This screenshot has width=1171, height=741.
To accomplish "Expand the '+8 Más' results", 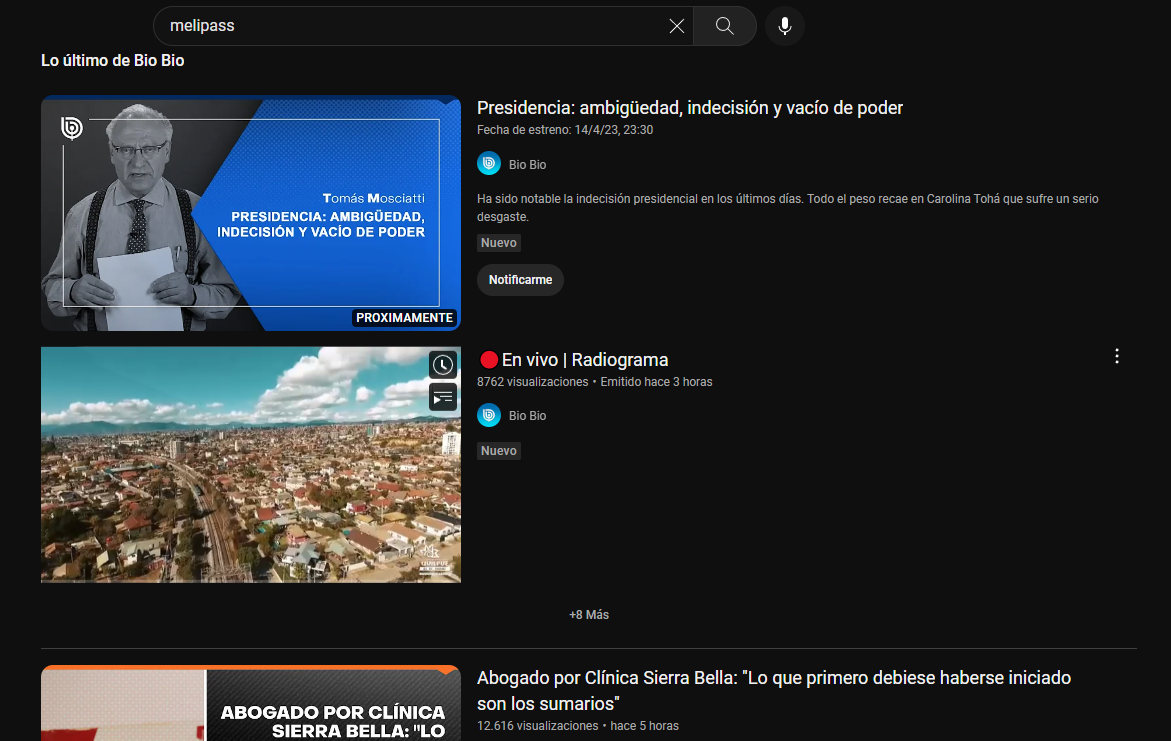I will tap(589, 615).
